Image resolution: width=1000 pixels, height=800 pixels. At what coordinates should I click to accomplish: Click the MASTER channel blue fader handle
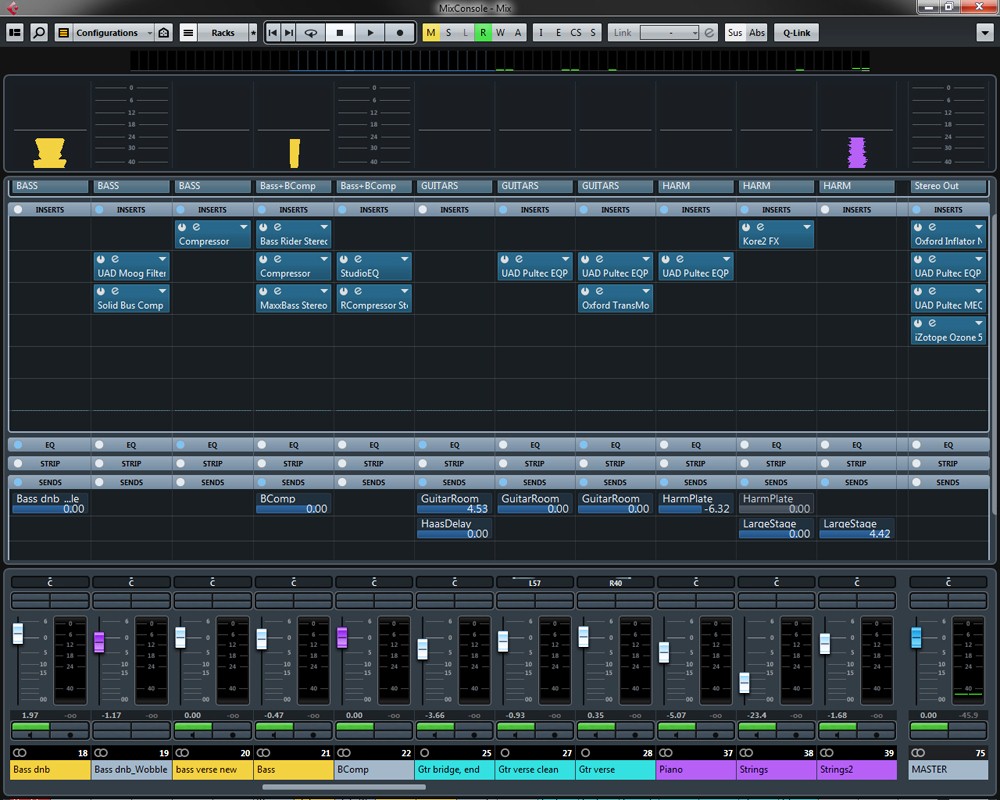[916, 637]
